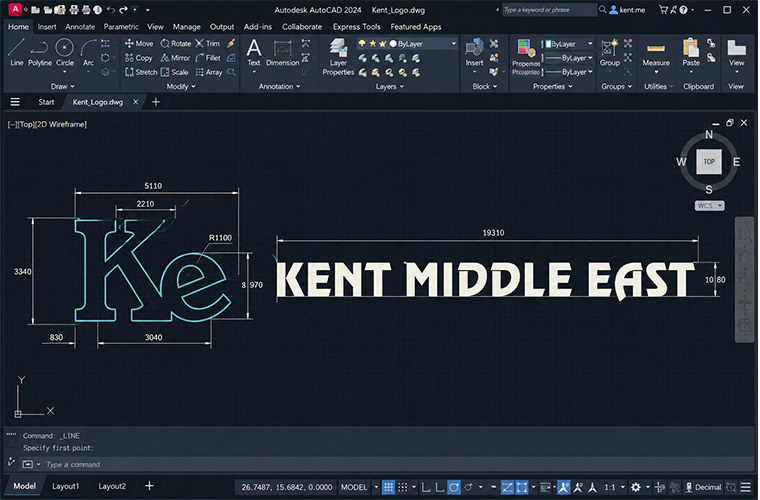Select the Scale tool
The height and width of the screenshot is (500, 760).
(x=174, y=72)
